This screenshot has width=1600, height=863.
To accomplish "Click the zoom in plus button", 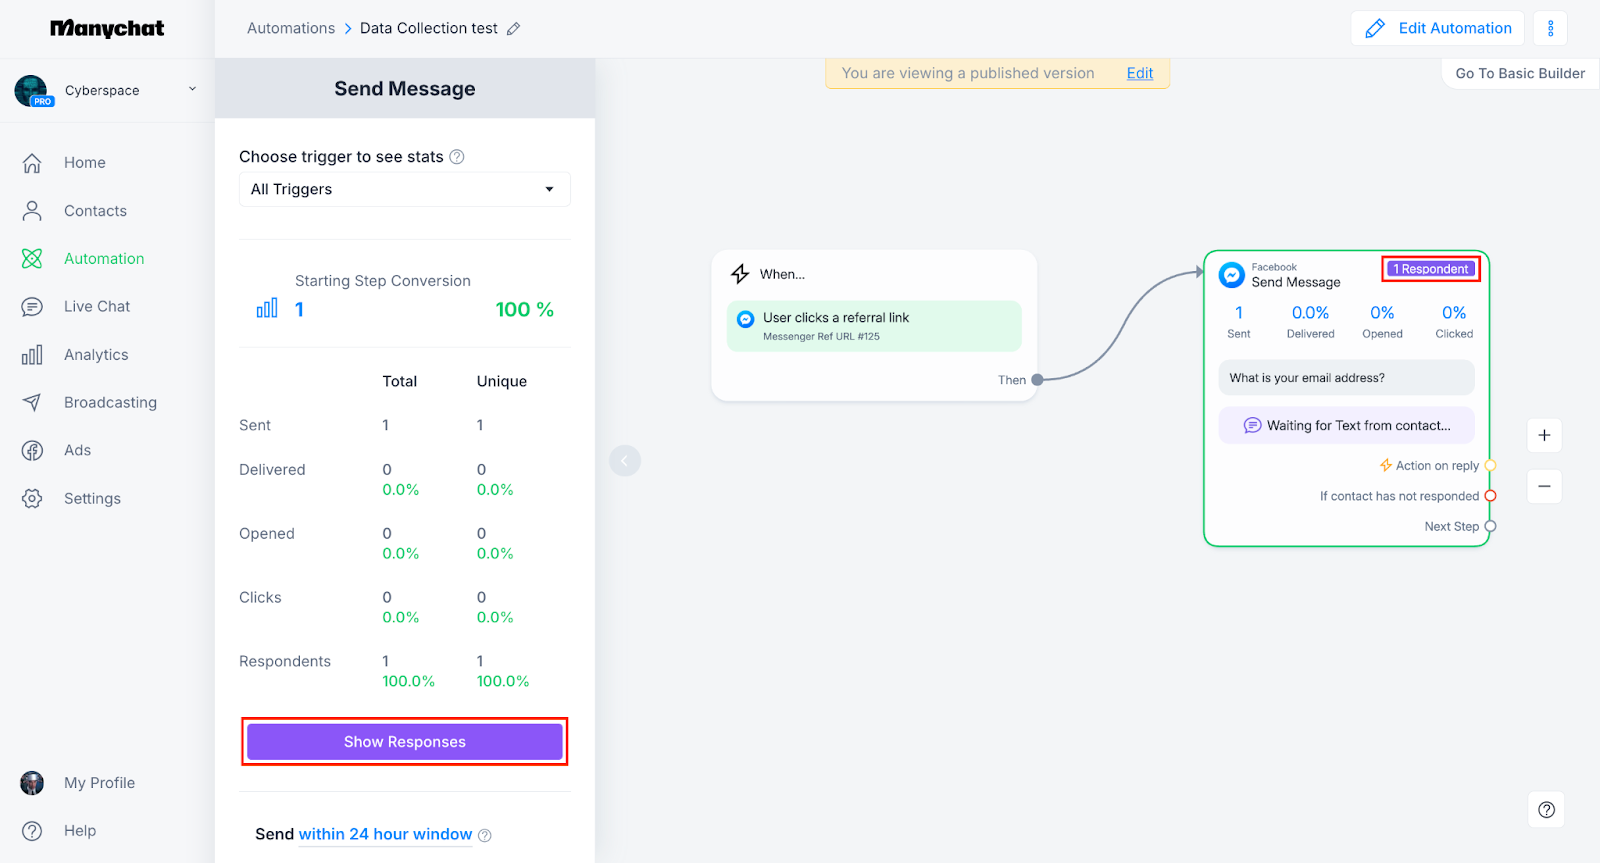I will click(x=1544, y=435).
